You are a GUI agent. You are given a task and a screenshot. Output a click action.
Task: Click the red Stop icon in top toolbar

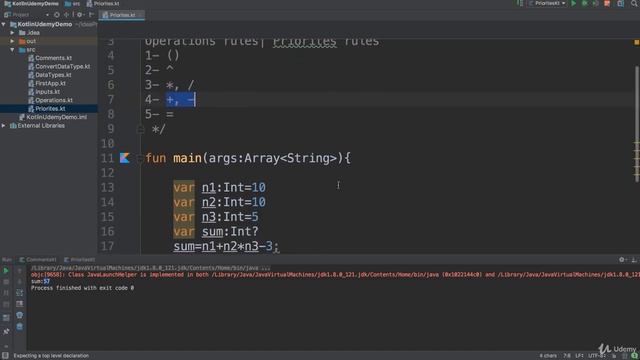pyautogui.click(x=607, y=3)
